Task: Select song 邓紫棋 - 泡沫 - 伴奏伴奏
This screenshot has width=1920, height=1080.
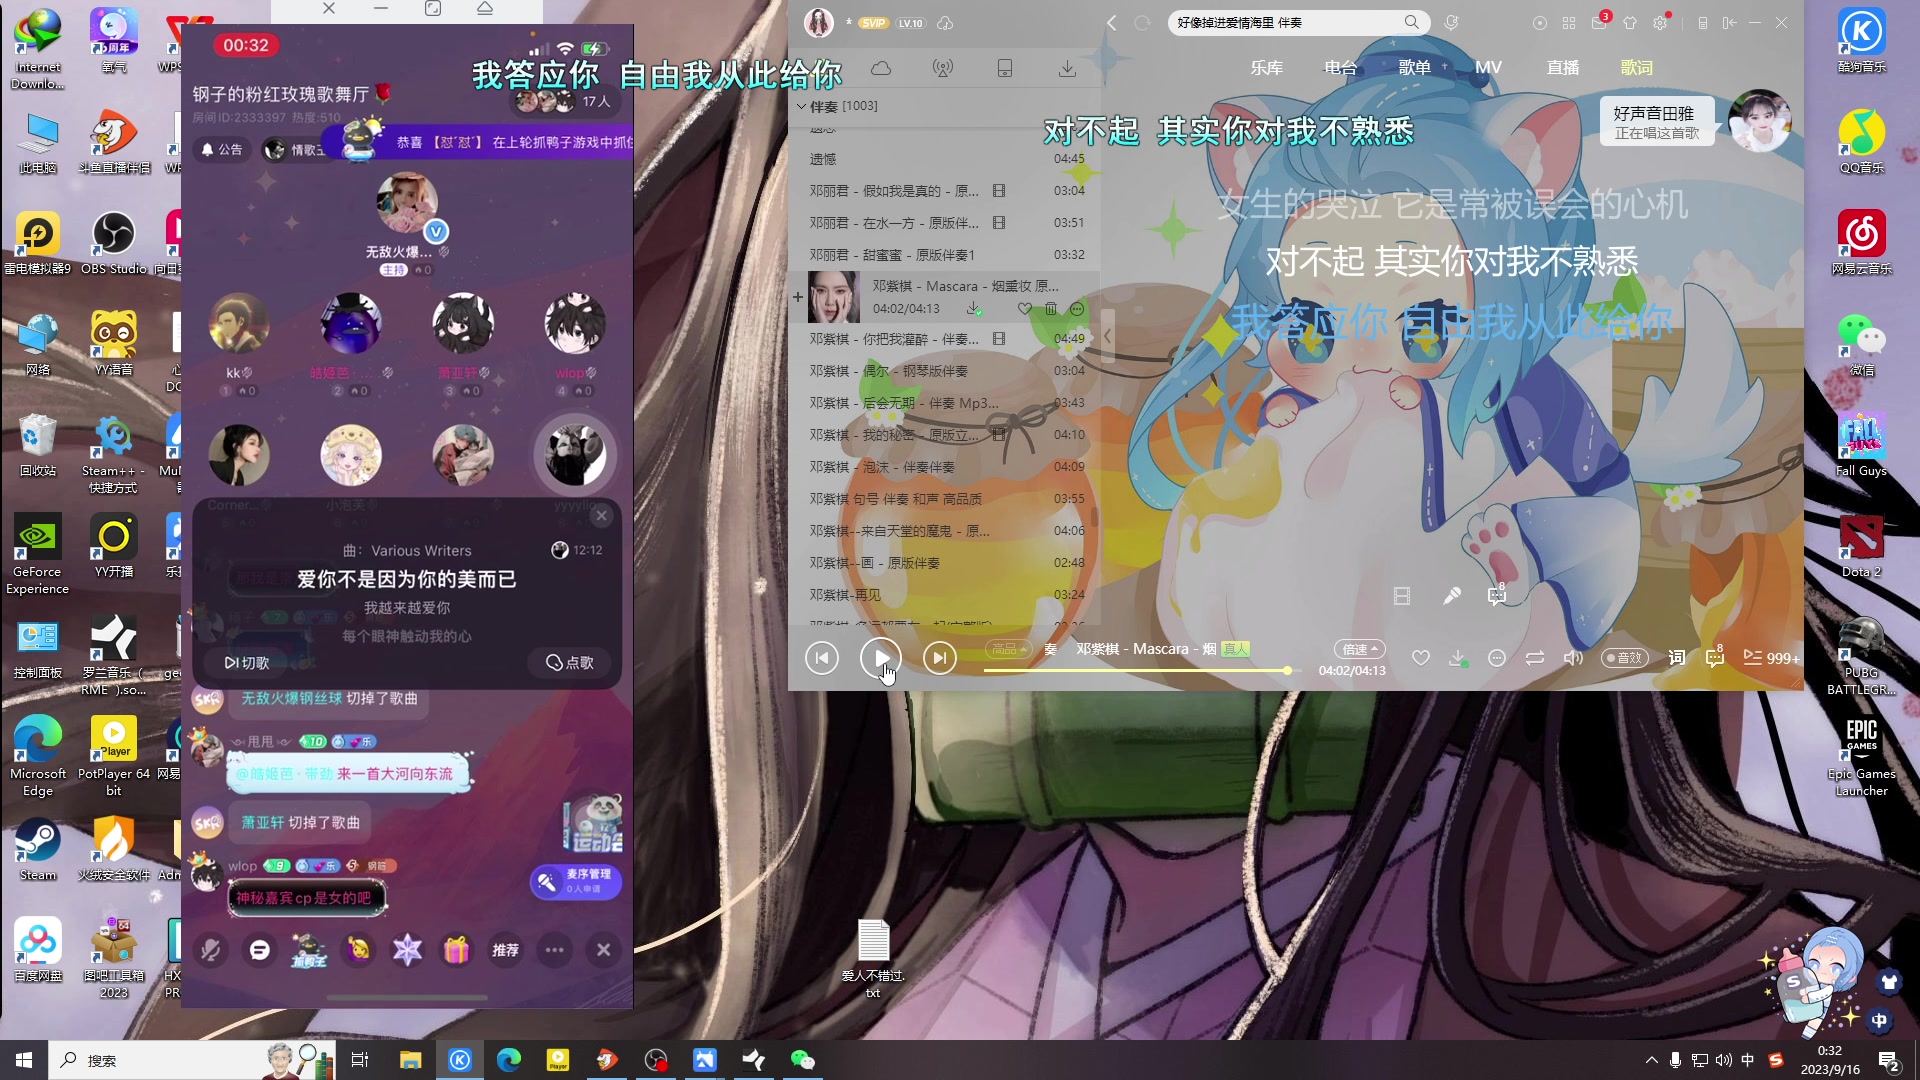Action: (x=945, y=466)
